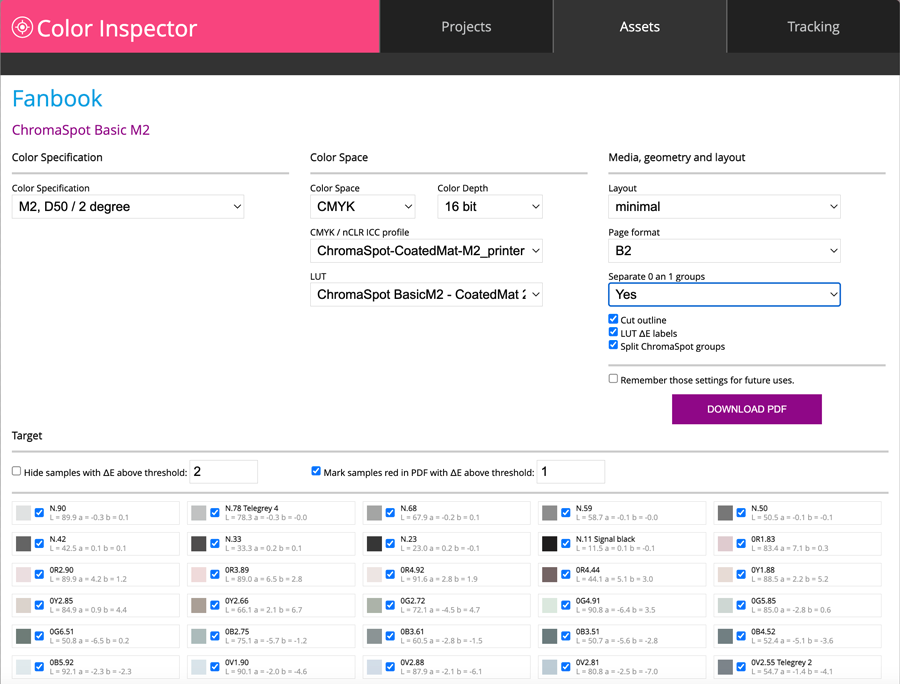Disable Split ChromaSpot groups
Screen dimensions: 900x684
coord(614,345)
